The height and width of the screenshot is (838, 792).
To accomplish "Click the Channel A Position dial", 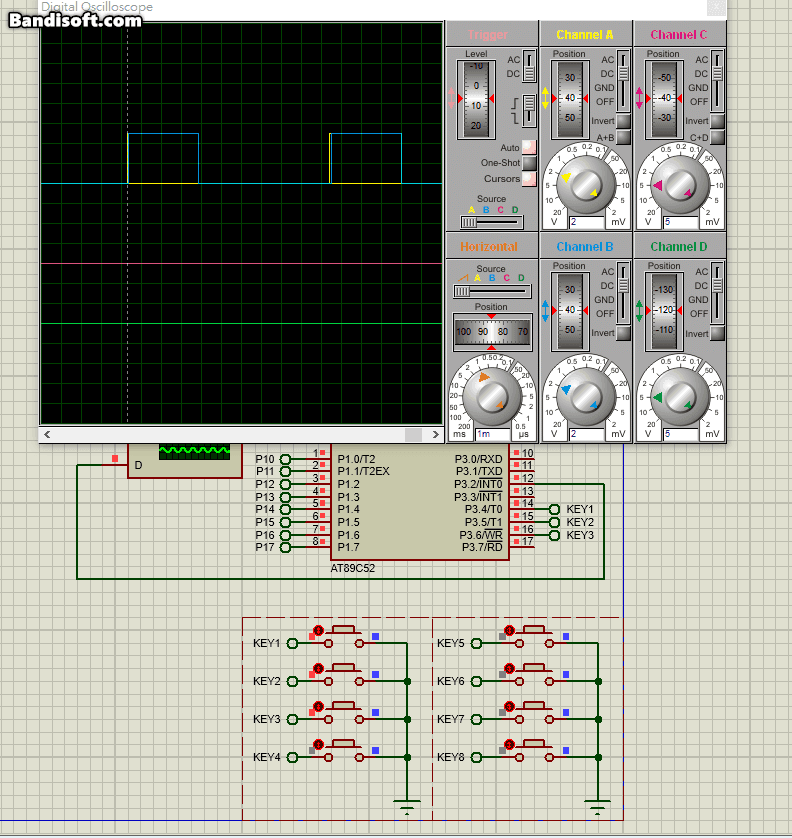I will pyautogui.click(x=570, y=99).
